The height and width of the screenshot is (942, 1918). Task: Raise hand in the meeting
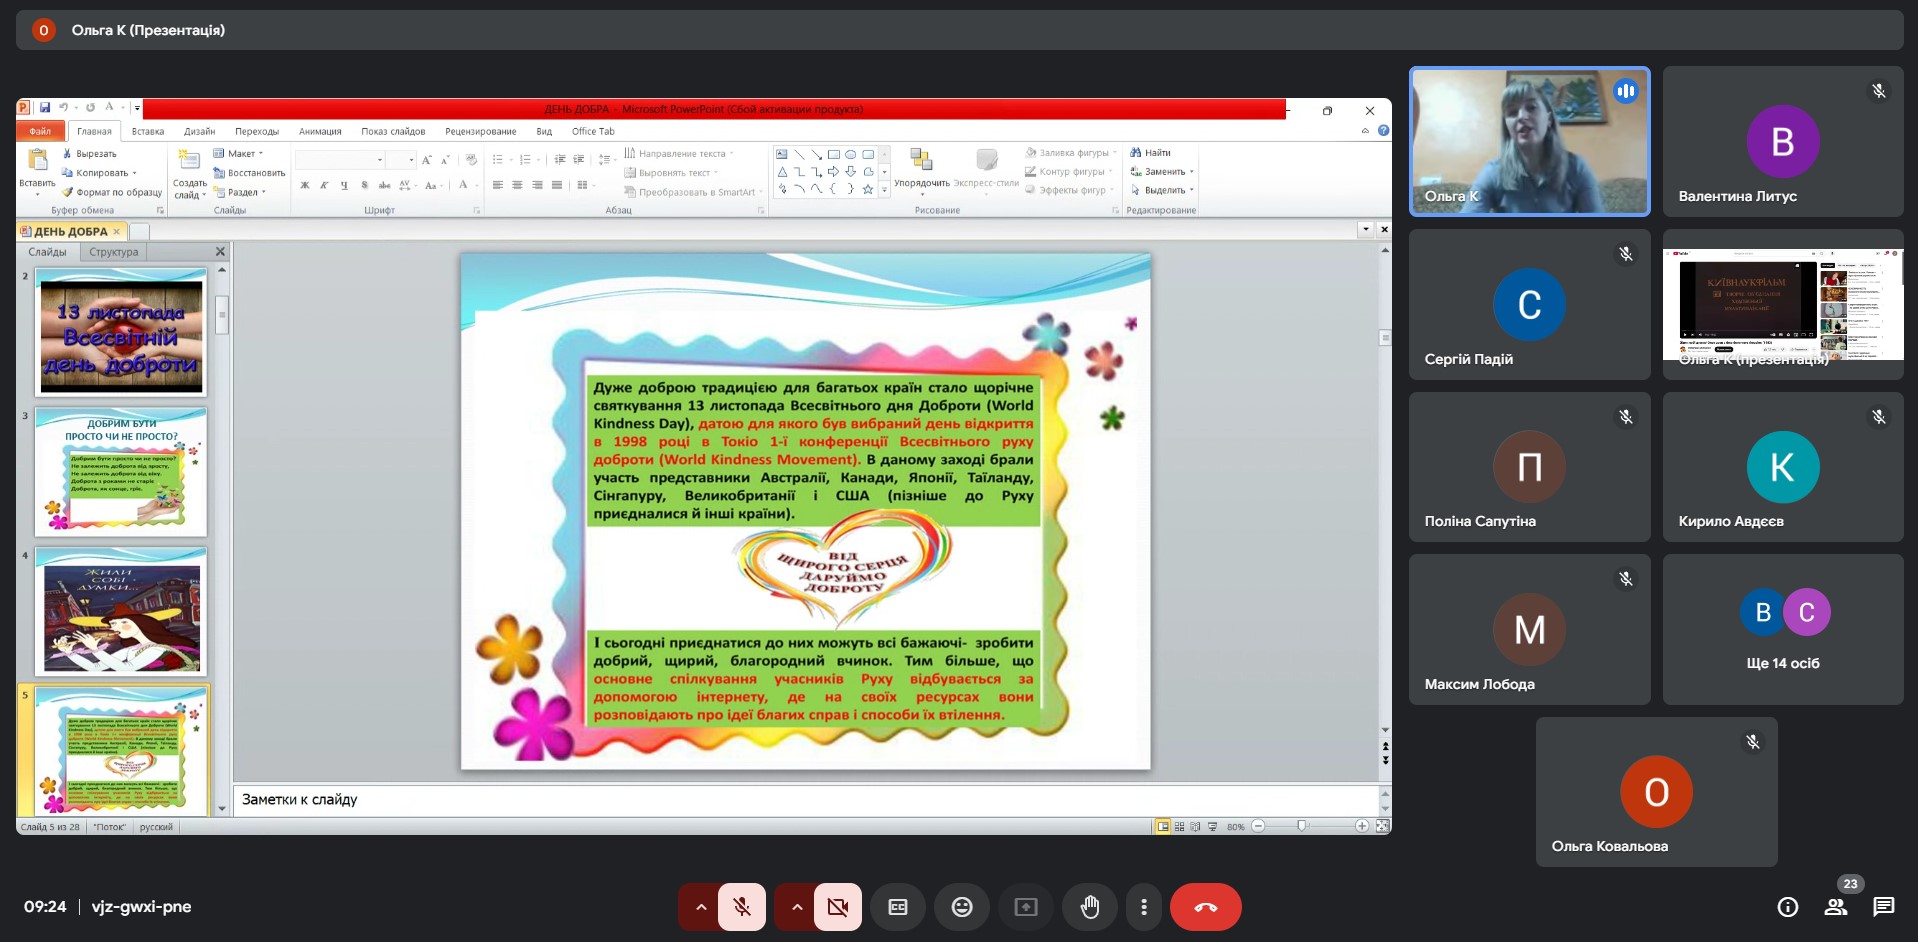[1089, 907]
